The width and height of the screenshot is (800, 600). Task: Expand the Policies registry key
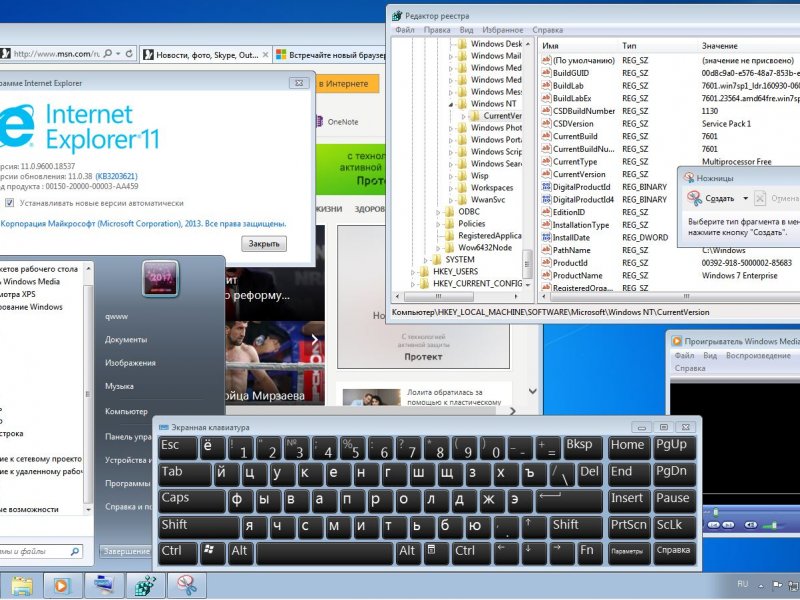point(438,224)
